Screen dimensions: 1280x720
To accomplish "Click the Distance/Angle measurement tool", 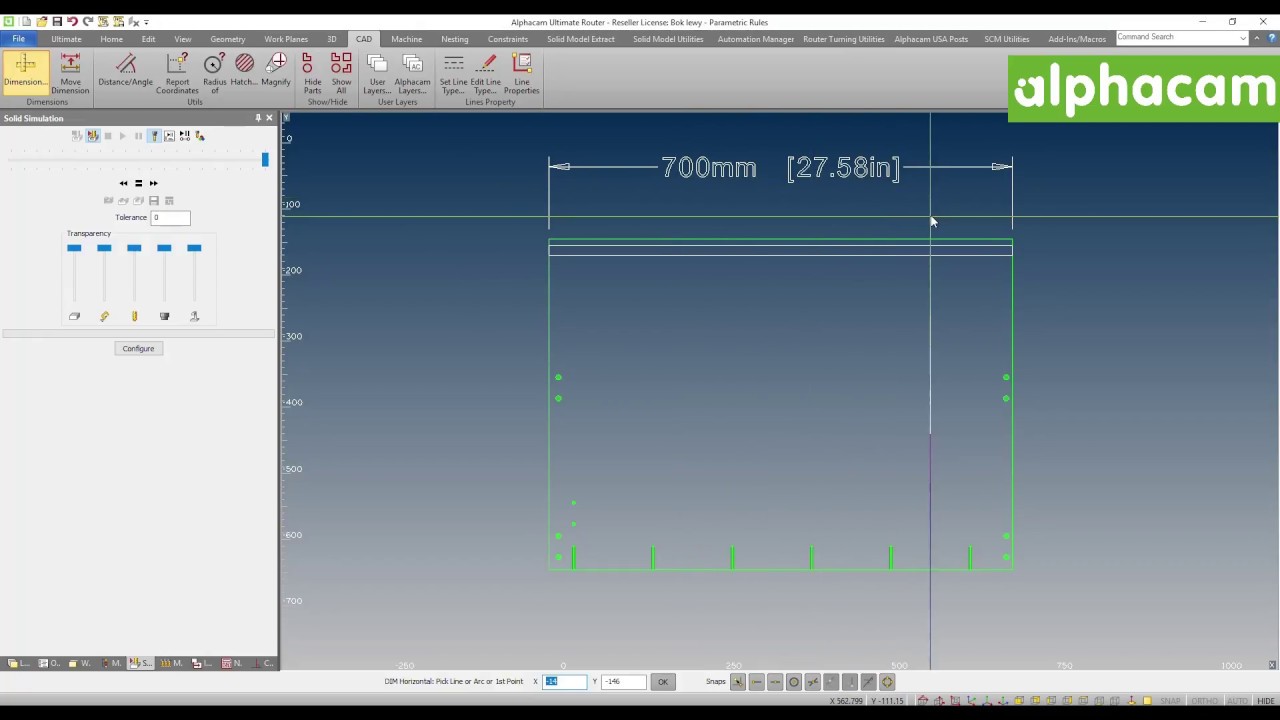I will click(125, 71).
